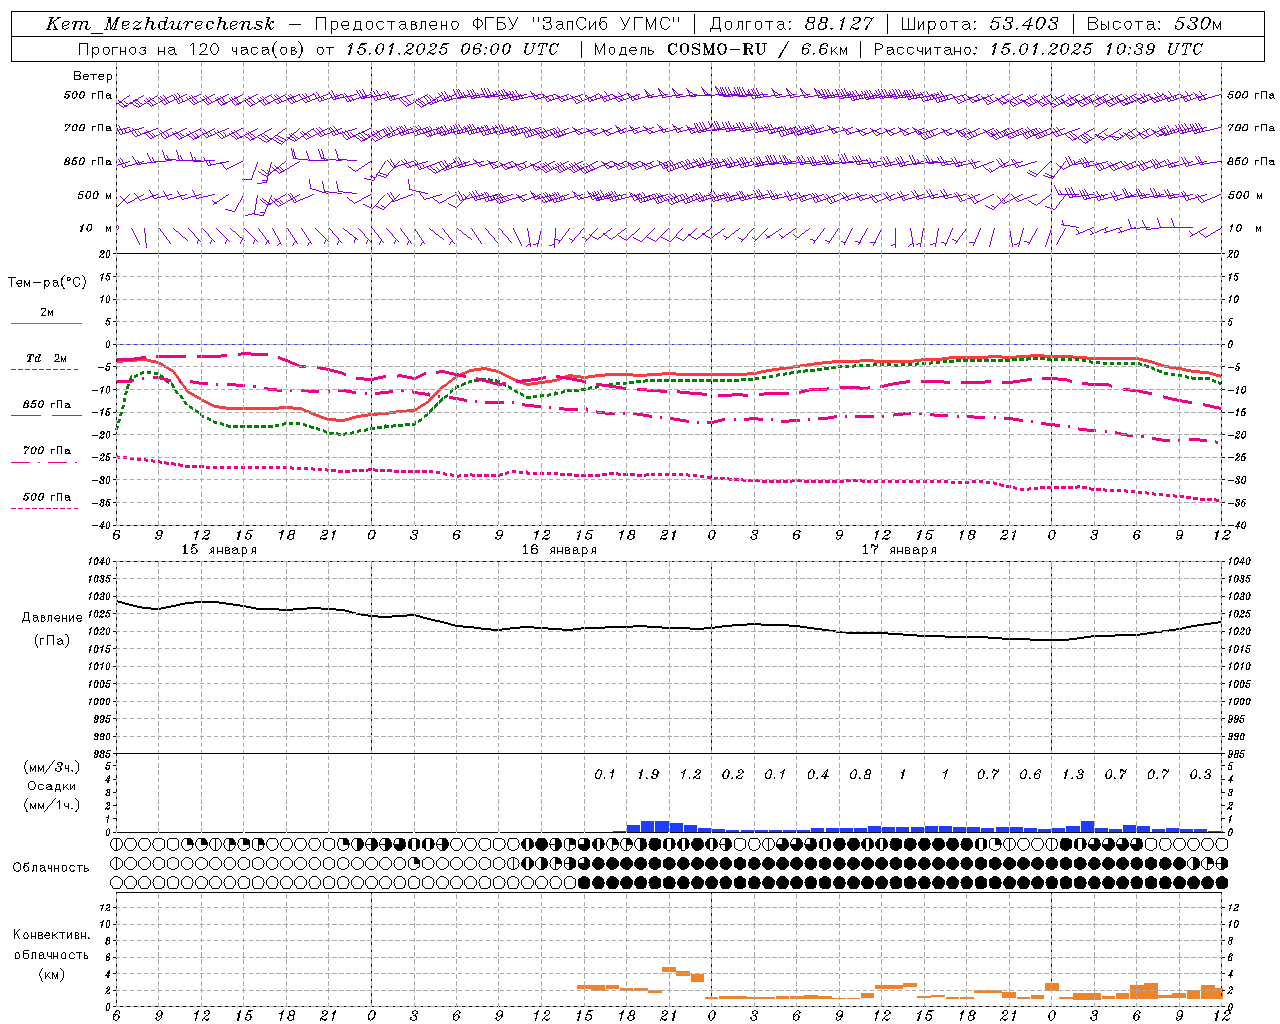Click the (мм/3ч.) precipitation unit label
Image resolution: width=1280 pixels, height=1024 pixels.
click(52, 767)
